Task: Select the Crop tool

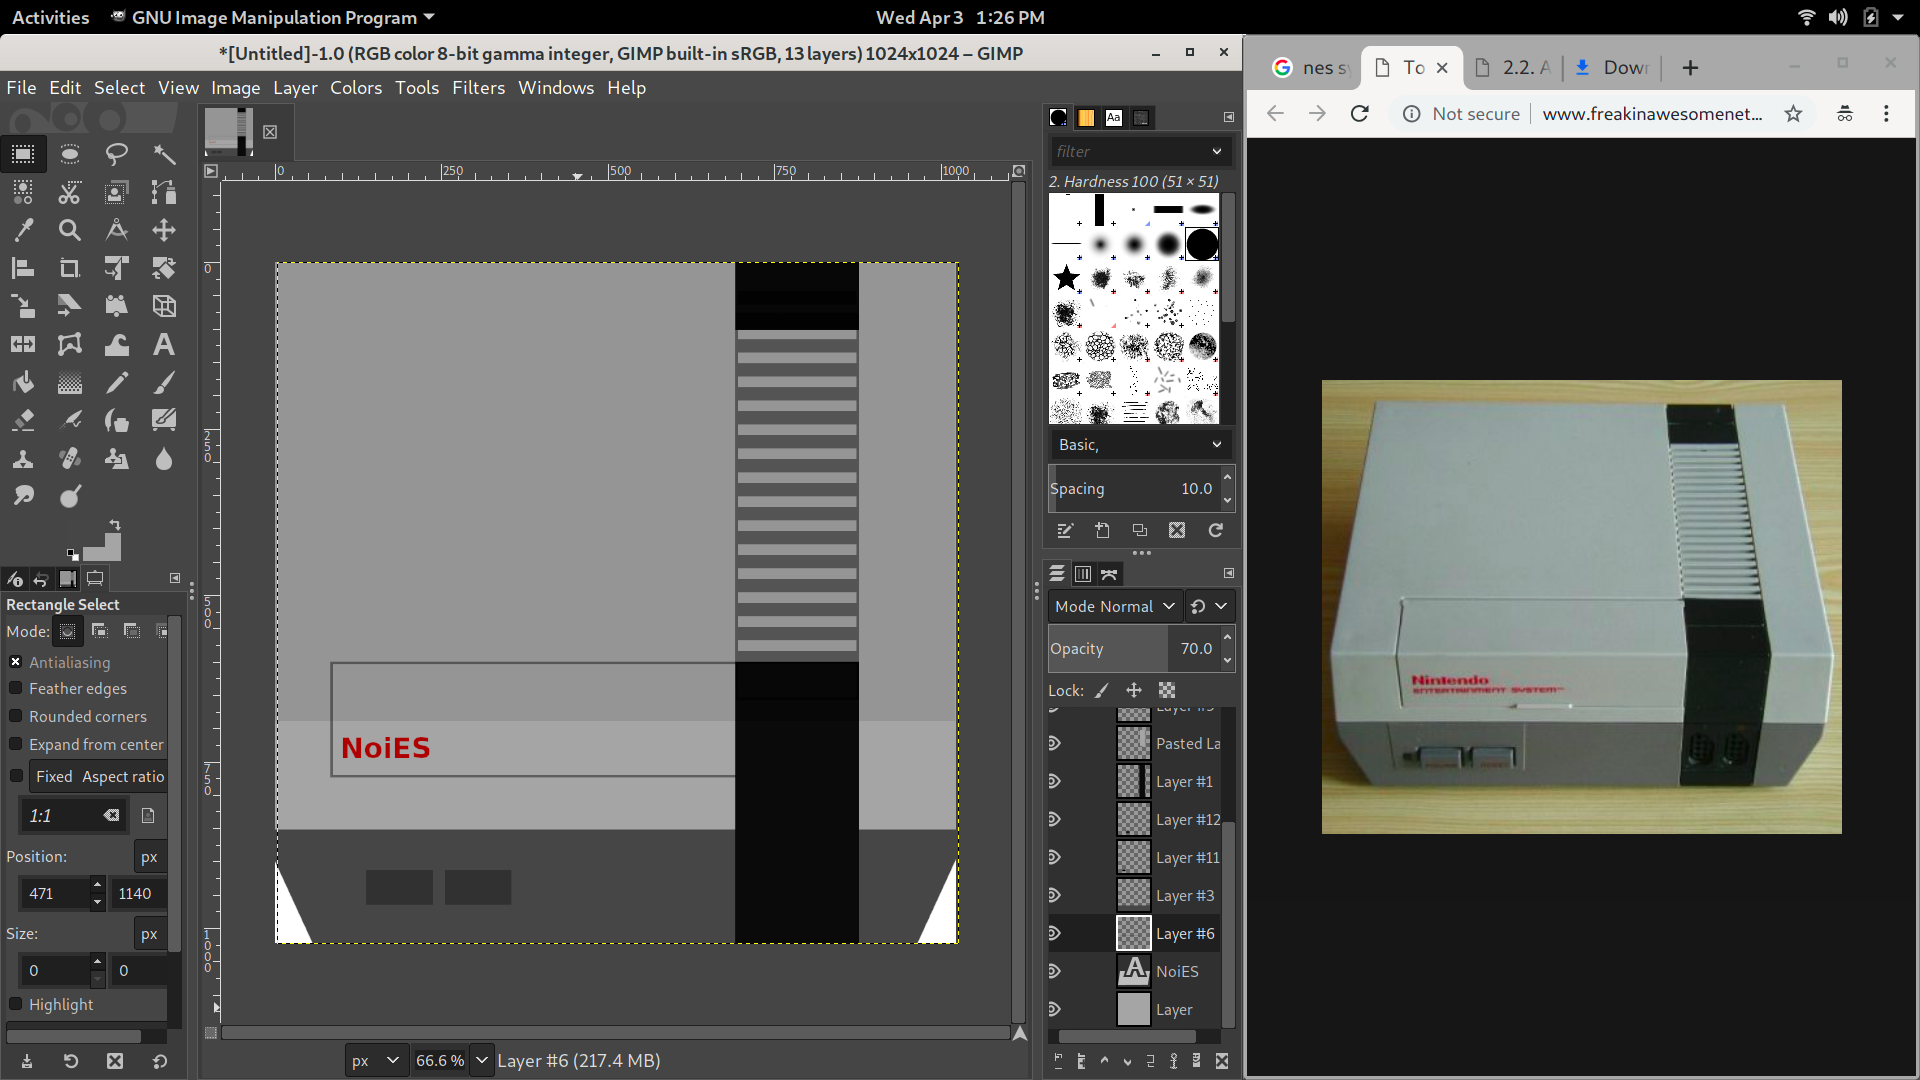Action: pos(70,268)
